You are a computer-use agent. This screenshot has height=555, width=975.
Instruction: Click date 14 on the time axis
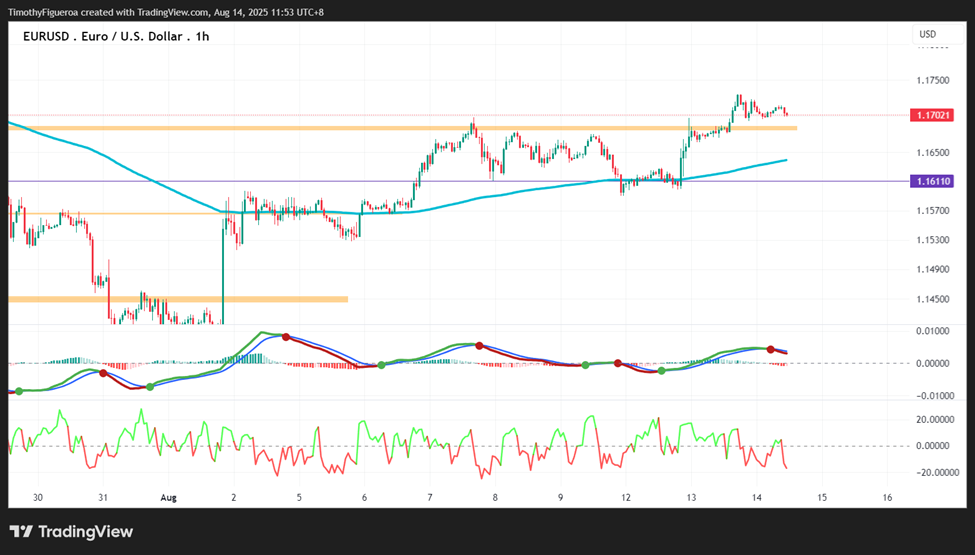point(757,498)
